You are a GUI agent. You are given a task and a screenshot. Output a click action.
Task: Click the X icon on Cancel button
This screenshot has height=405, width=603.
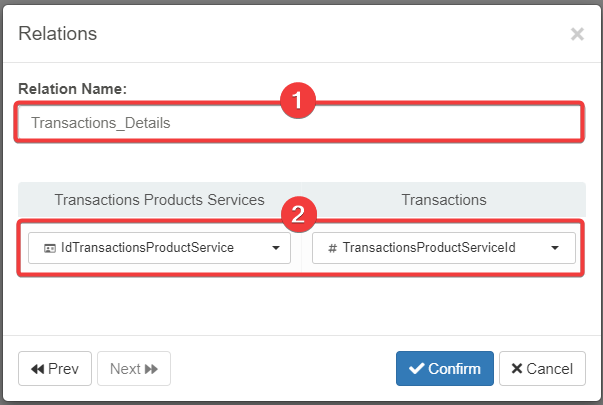pos(517,369)
